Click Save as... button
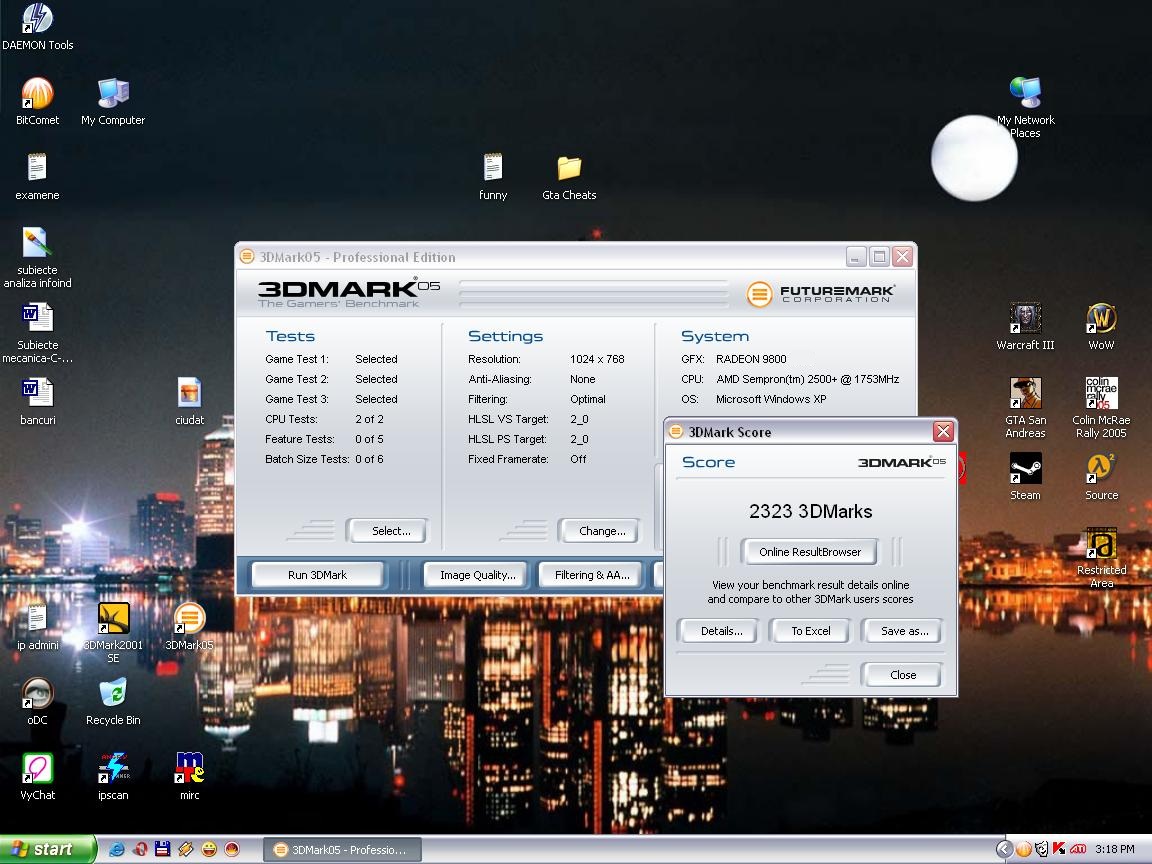Screen dimensions: 1152x864 [901, 631]
